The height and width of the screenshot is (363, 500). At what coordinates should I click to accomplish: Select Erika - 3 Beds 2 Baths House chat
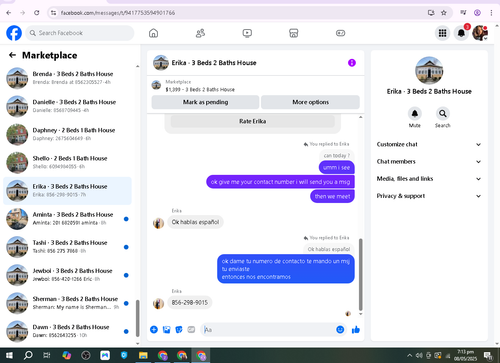pos(67,191)
